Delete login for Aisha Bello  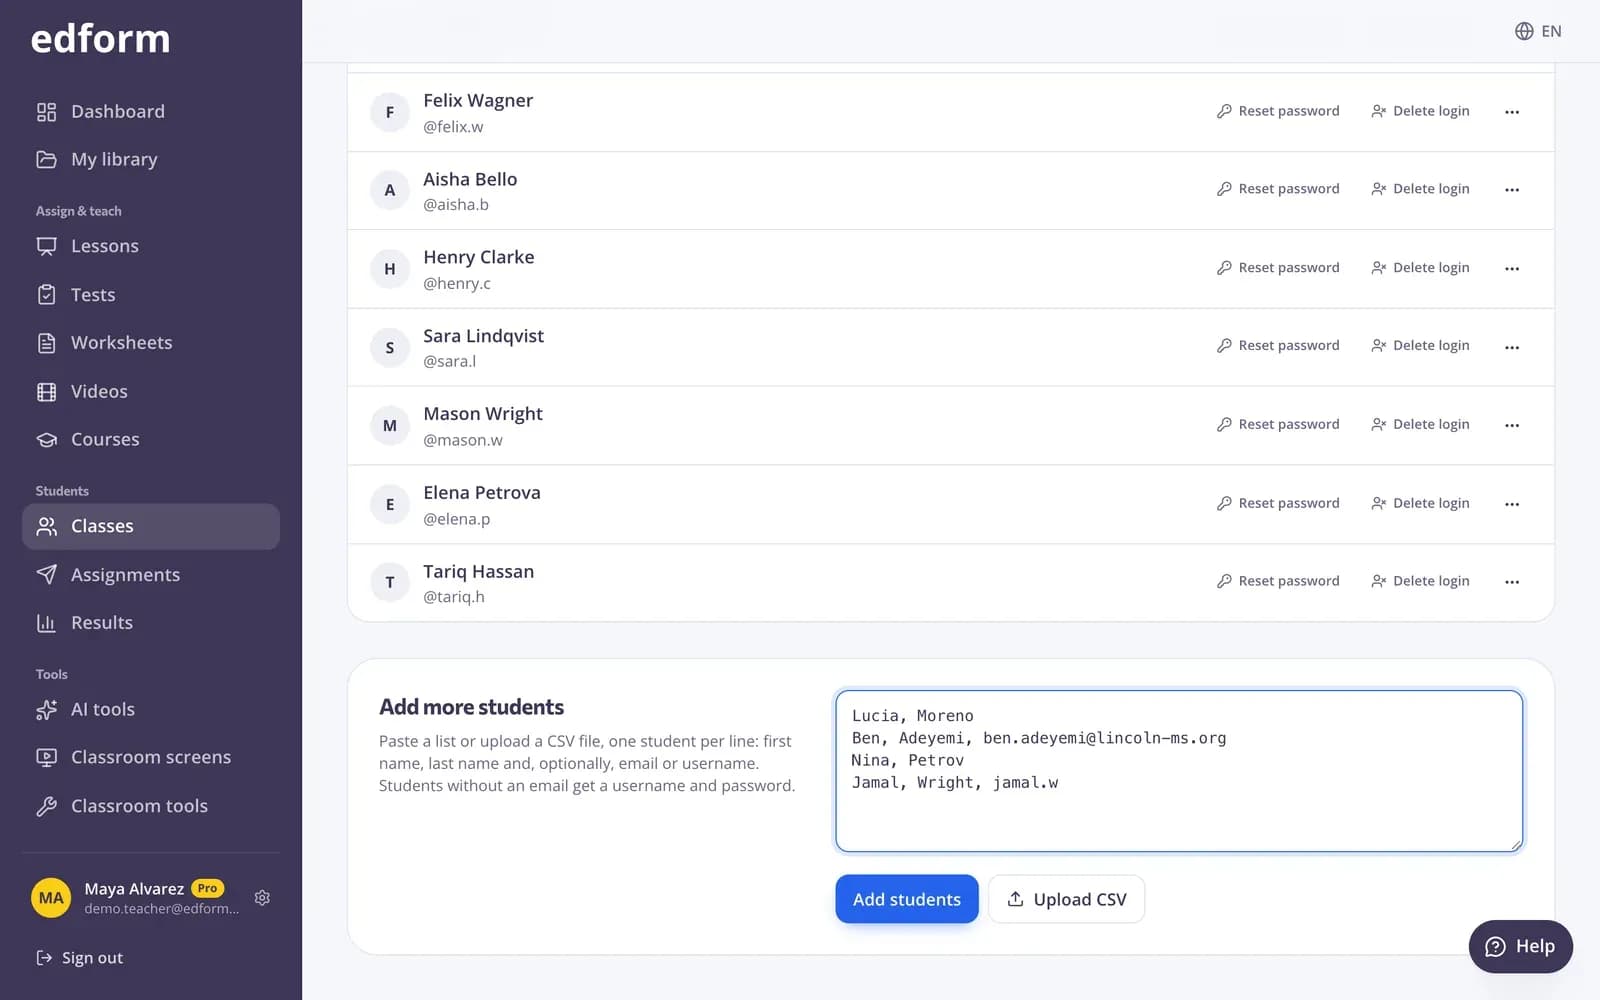point(1421,189)
